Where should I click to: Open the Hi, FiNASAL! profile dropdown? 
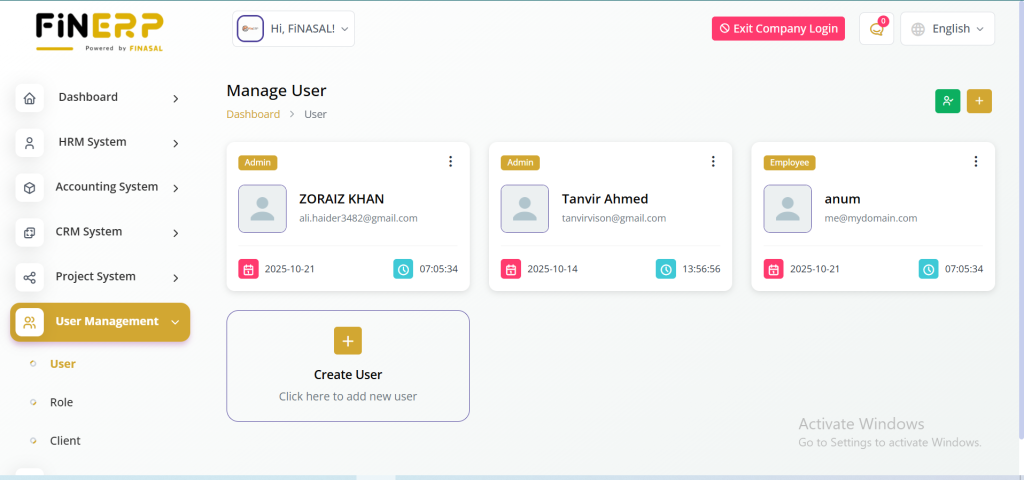click(x=294, y=29)
